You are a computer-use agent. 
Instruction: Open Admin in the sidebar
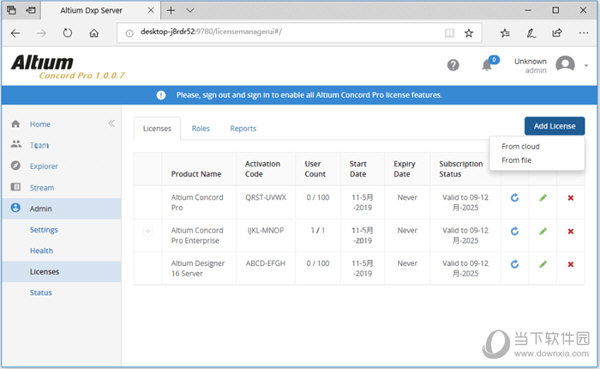point(41,208)
